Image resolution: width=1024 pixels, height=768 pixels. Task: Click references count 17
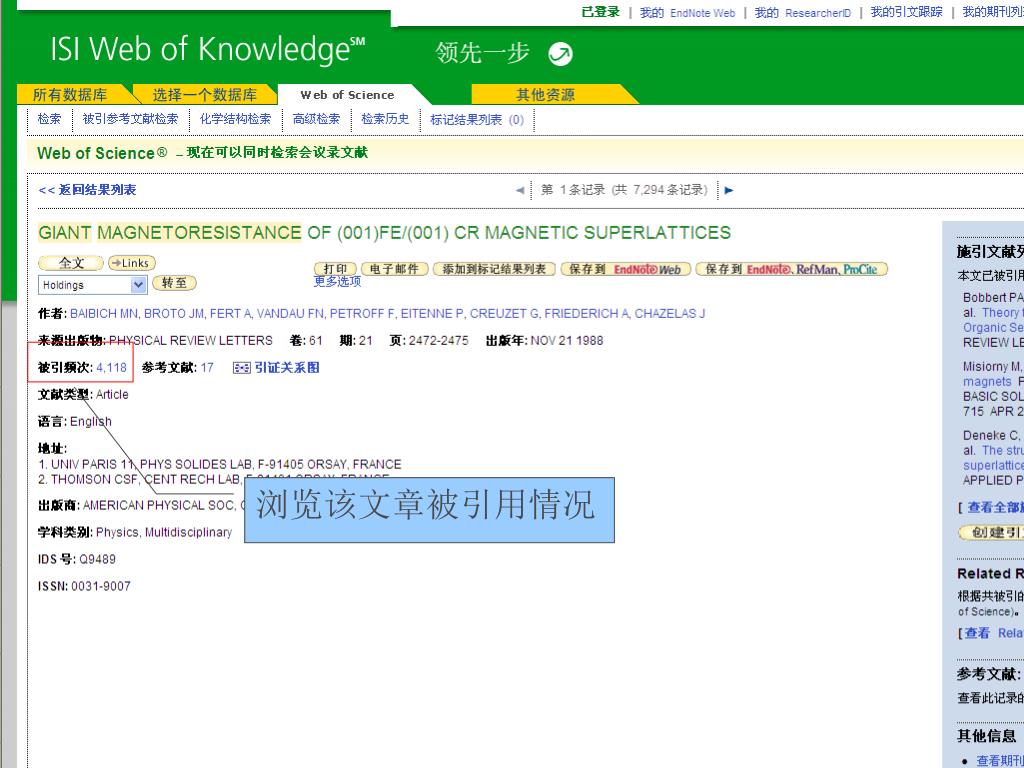[207, 368]
